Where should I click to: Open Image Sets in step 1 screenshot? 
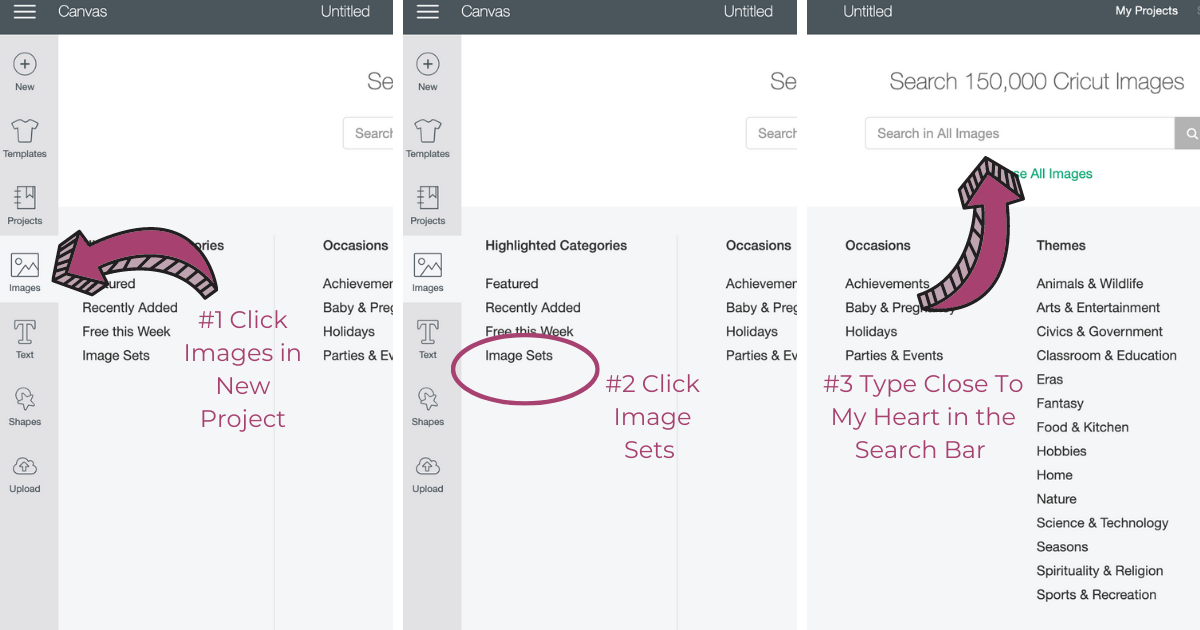116,356
